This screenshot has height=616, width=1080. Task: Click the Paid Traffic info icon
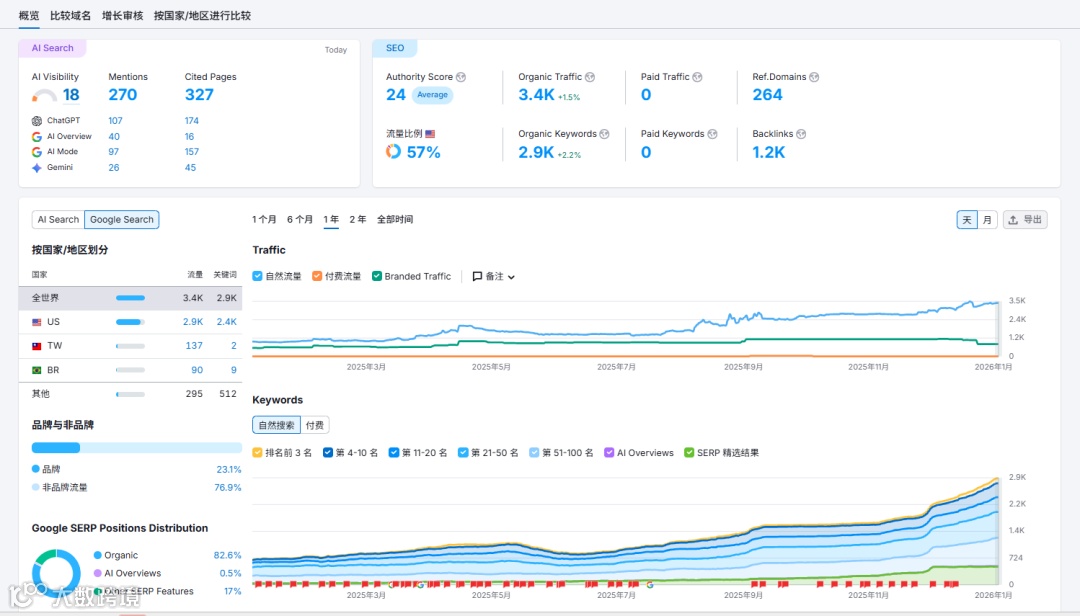tap(697, 77)
